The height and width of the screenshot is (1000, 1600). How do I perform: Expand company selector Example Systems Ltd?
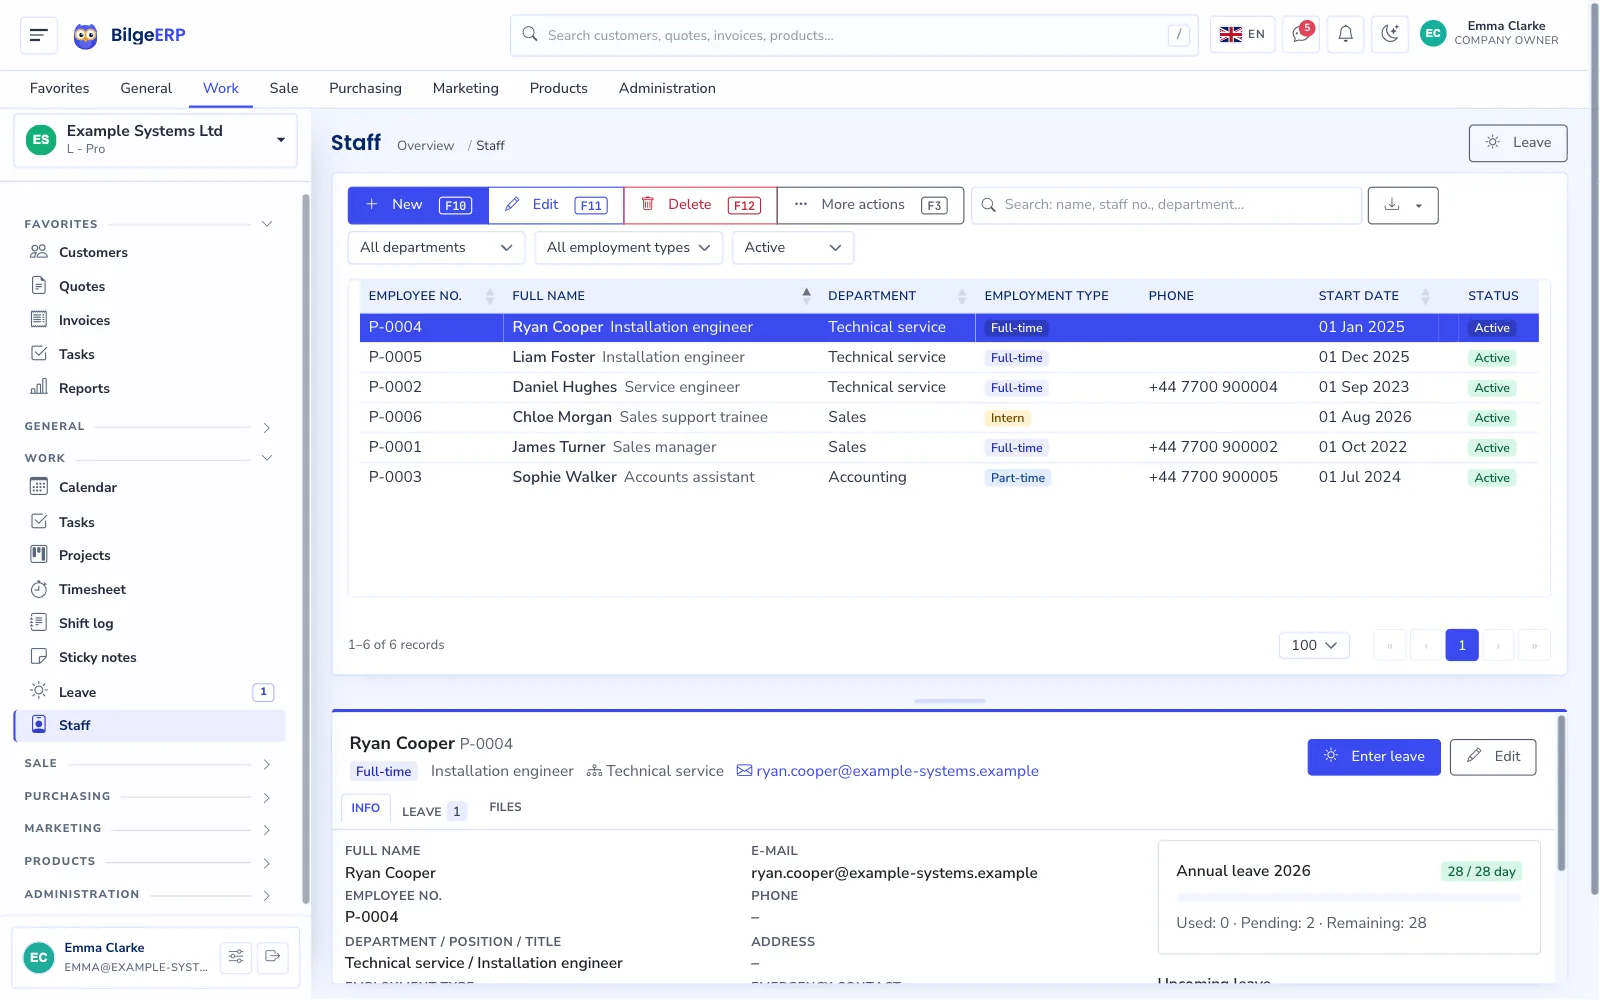pyautogui.click(x=155, y=139)
